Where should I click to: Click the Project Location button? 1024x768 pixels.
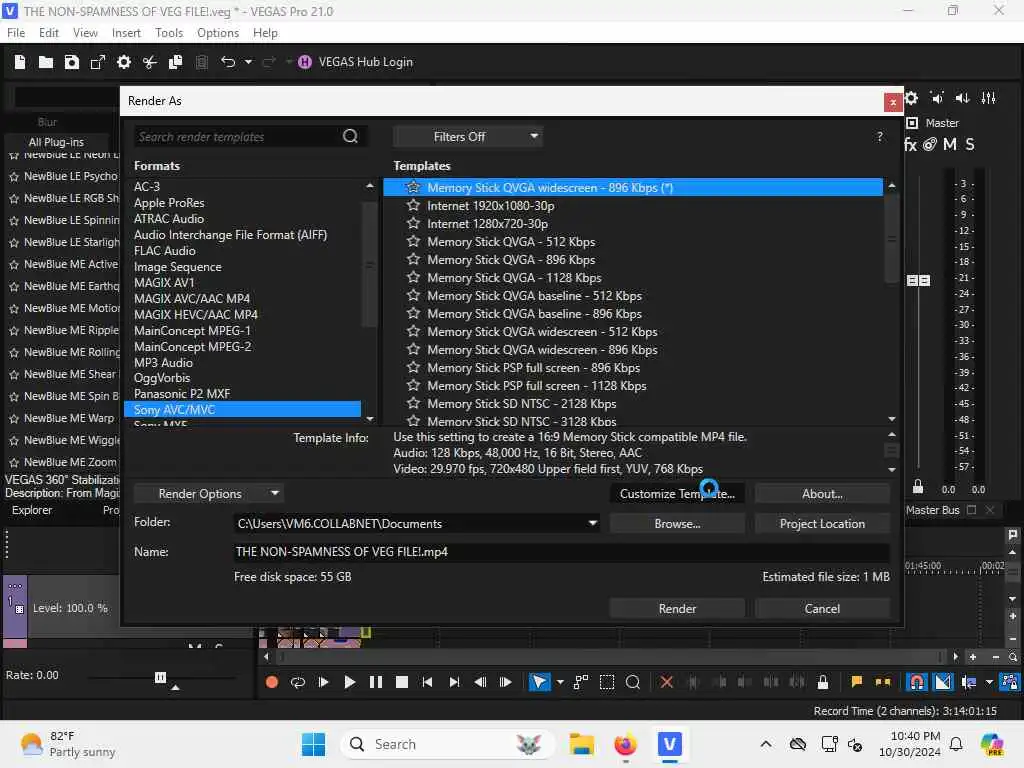(822, 524)
